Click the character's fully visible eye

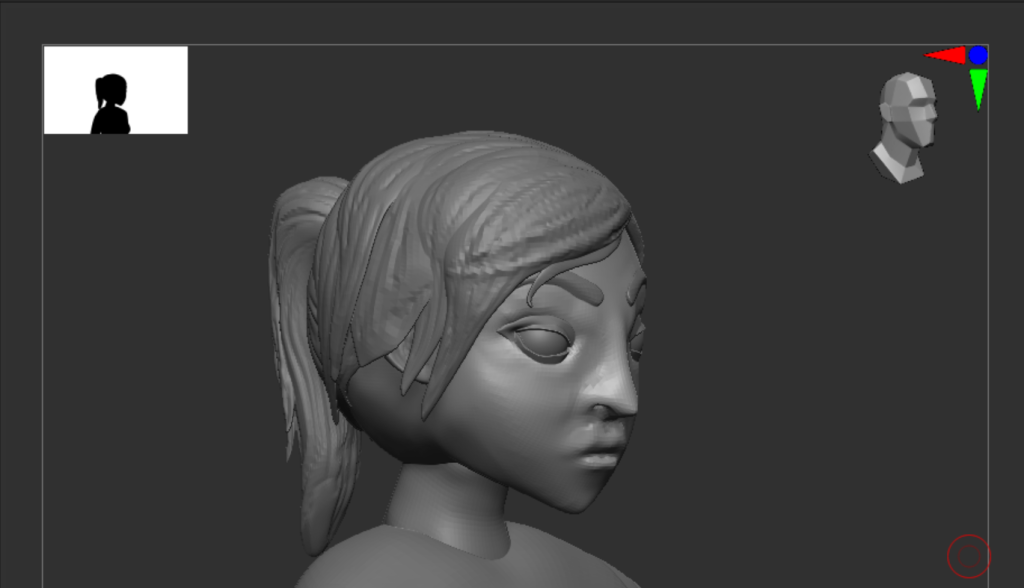click(545, 342)
